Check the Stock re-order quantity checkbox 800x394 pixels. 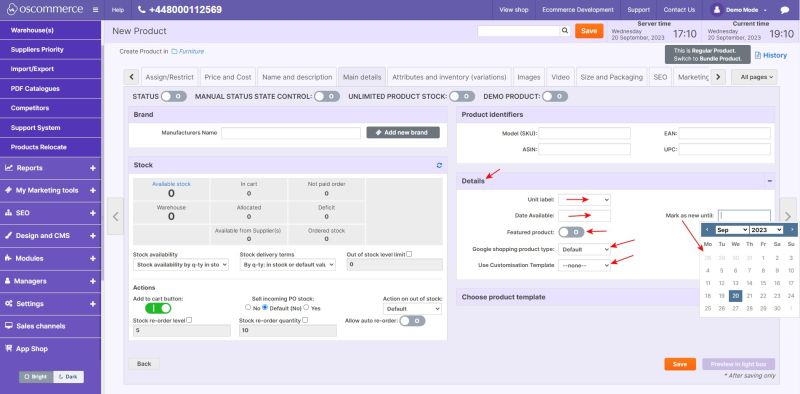(305, 320)
